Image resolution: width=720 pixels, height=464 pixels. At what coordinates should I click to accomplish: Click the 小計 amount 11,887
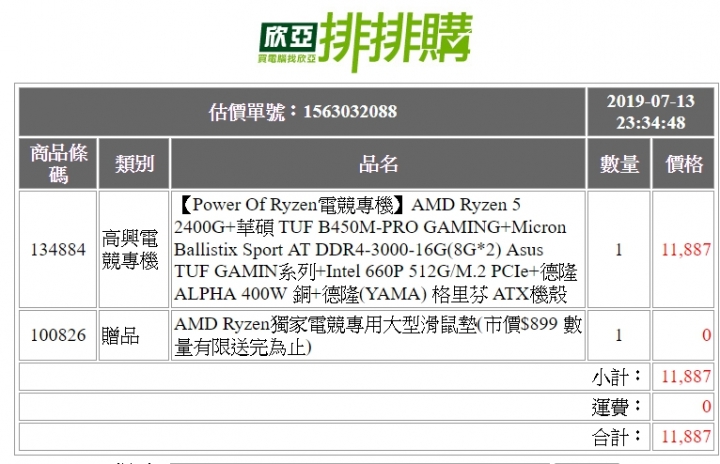click(686, 377)
